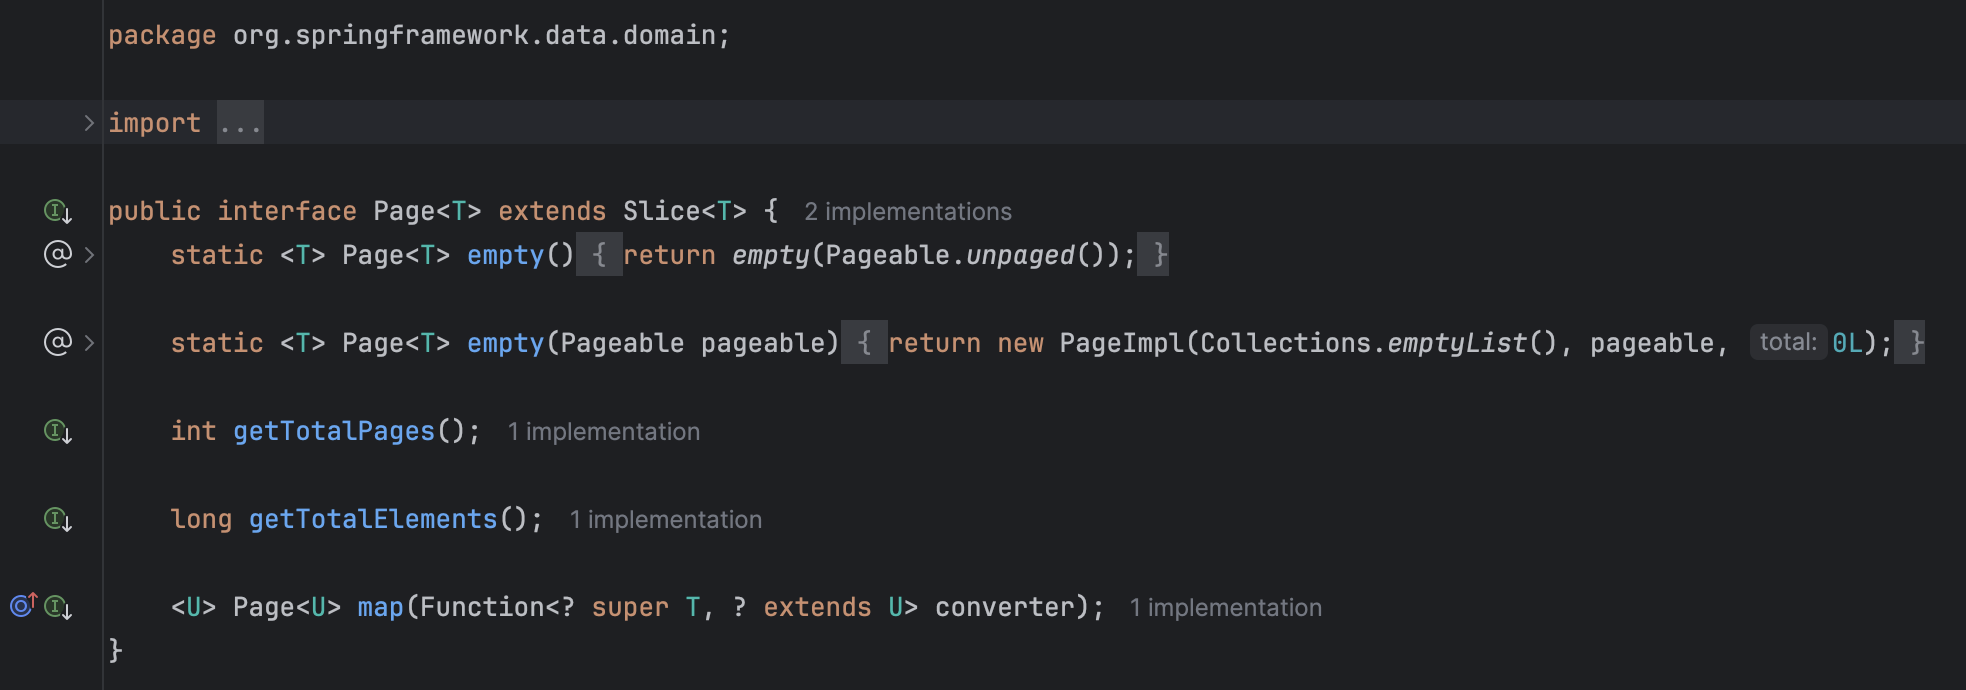Viewport: 1966px width, 690px height.
Task: Click implemented-method gutter icon next to getTotalElements
Action: point(57,519)
